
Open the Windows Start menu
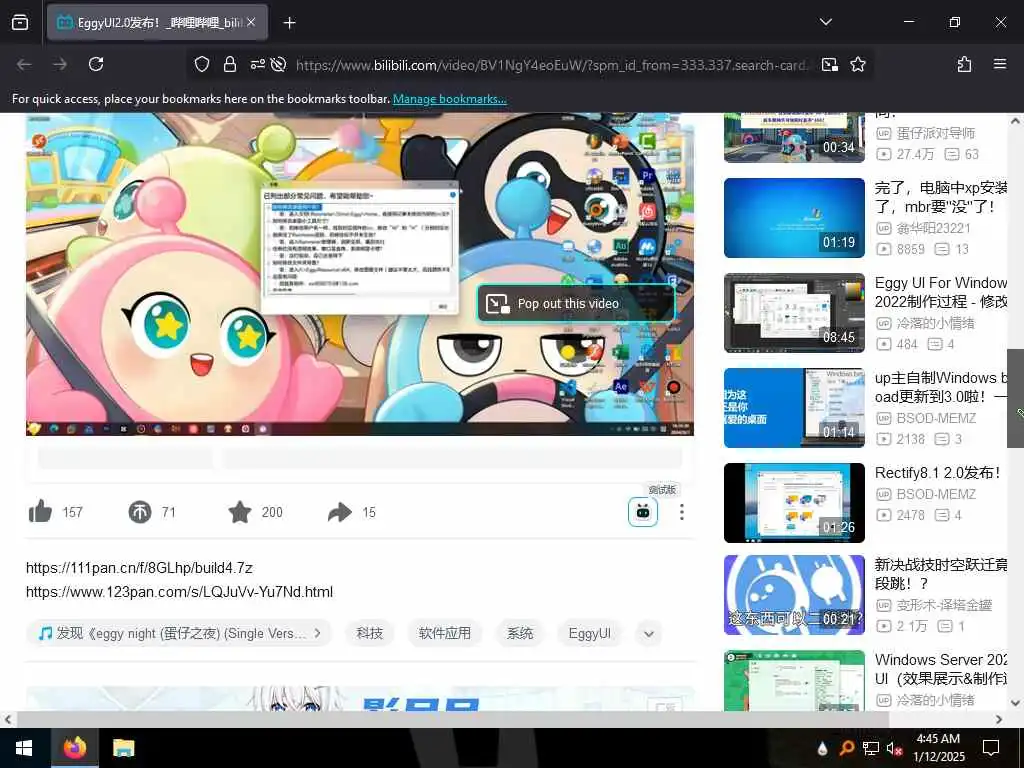point(24,748)
